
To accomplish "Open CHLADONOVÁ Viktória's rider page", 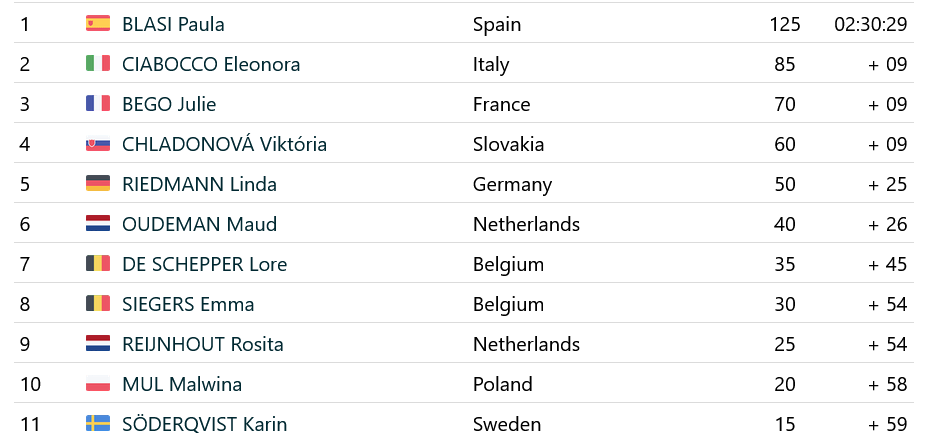I will [x=224, y=144].
